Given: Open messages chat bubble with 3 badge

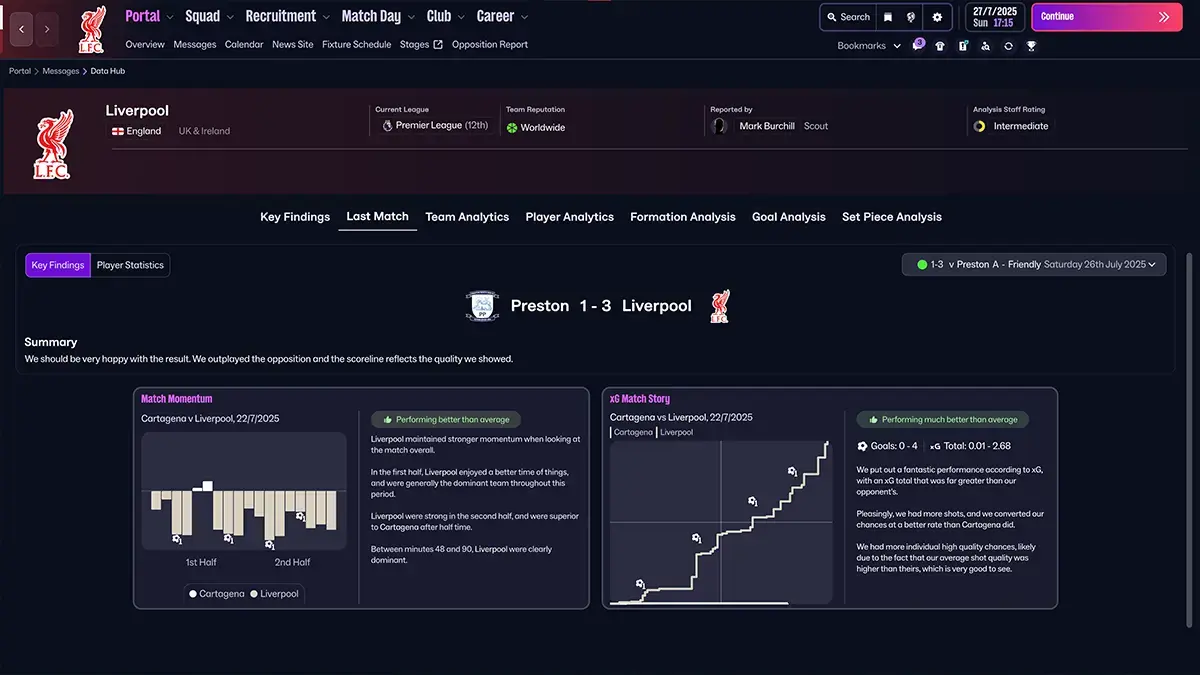Looking at the screenshot, I should tap(917, 46).
